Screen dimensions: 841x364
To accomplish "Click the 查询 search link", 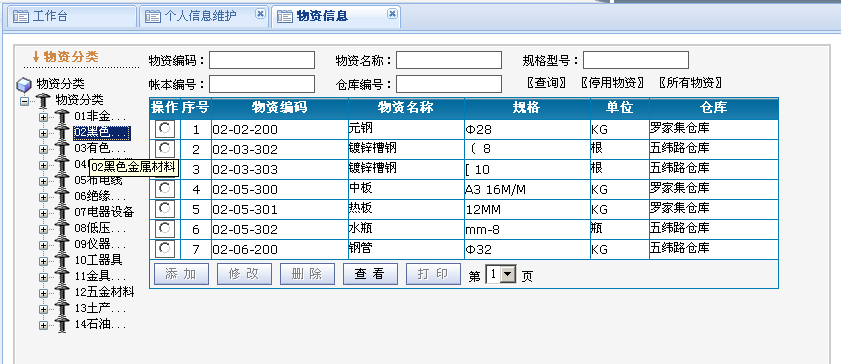I will pyautogui.click(x=547, y=83).
